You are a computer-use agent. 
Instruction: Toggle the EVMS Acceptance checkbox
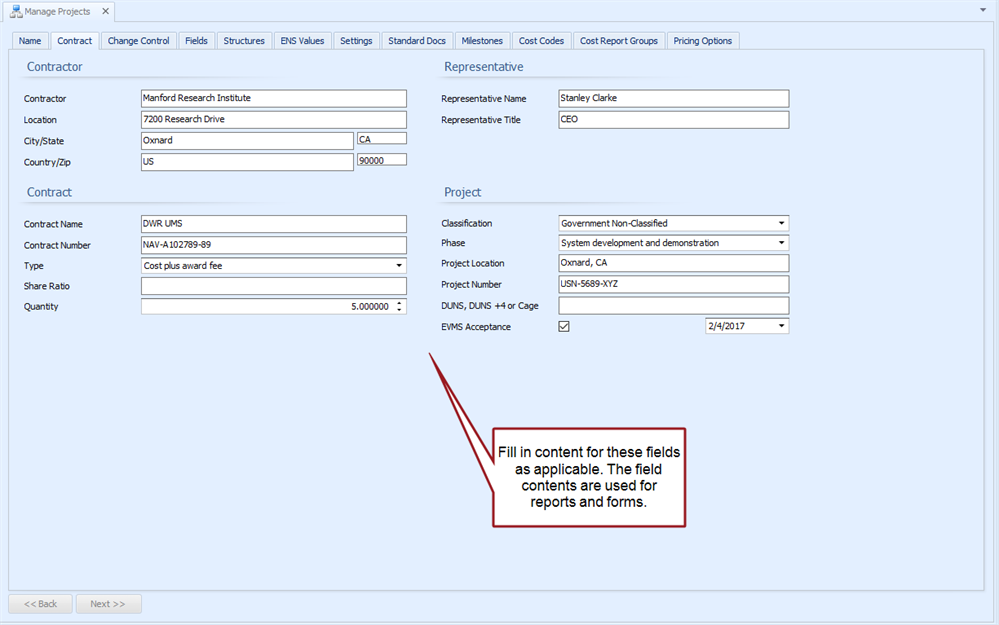(564, 326)
